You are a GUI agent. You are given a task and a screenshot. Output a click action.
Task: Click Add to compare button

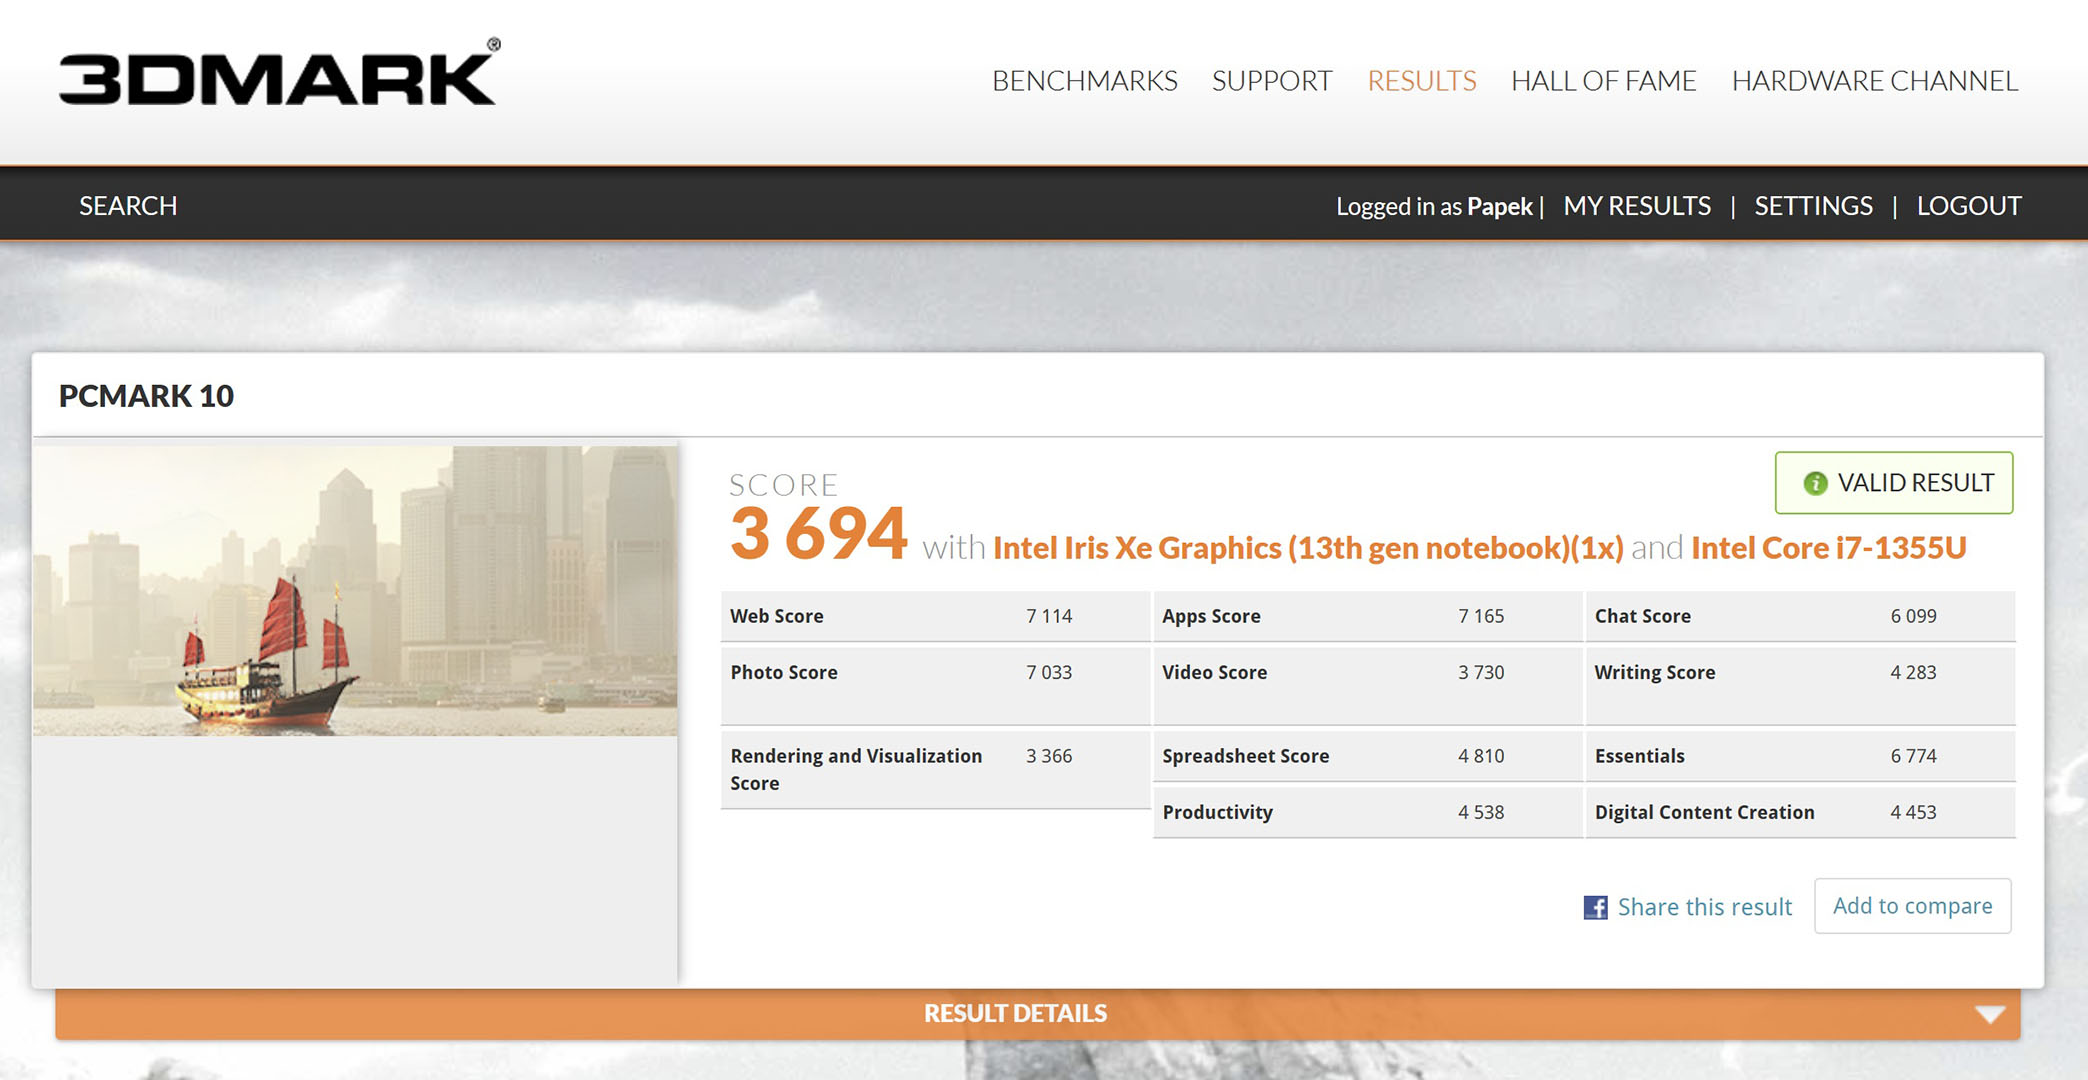tap(1912, 906)
